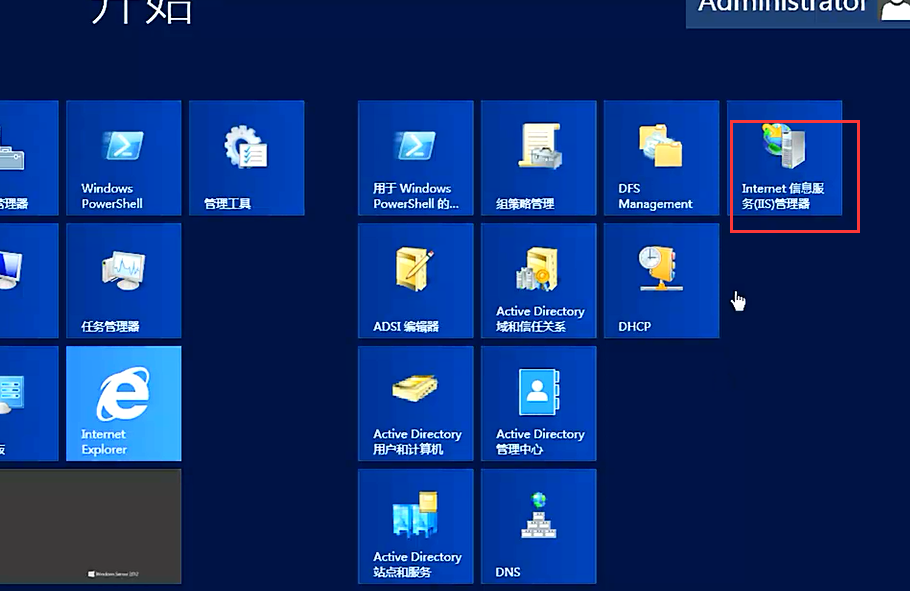This screenshot has height=591, width=910.
Task: Open Active Directory 域和信任关系 tile
Action: tap(539, 280)
